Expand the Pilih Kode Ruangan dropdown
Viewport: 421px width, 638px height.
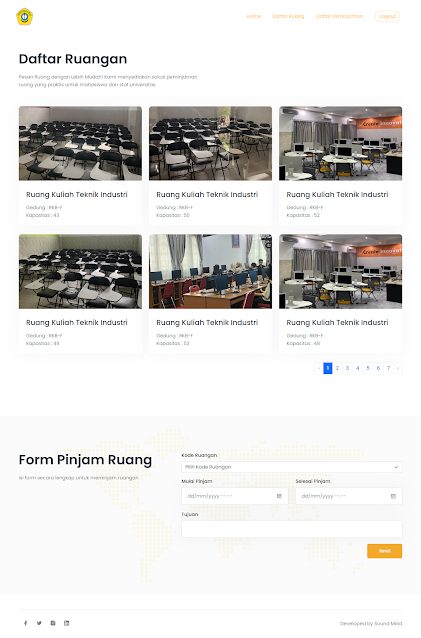(x=292, y=467)
